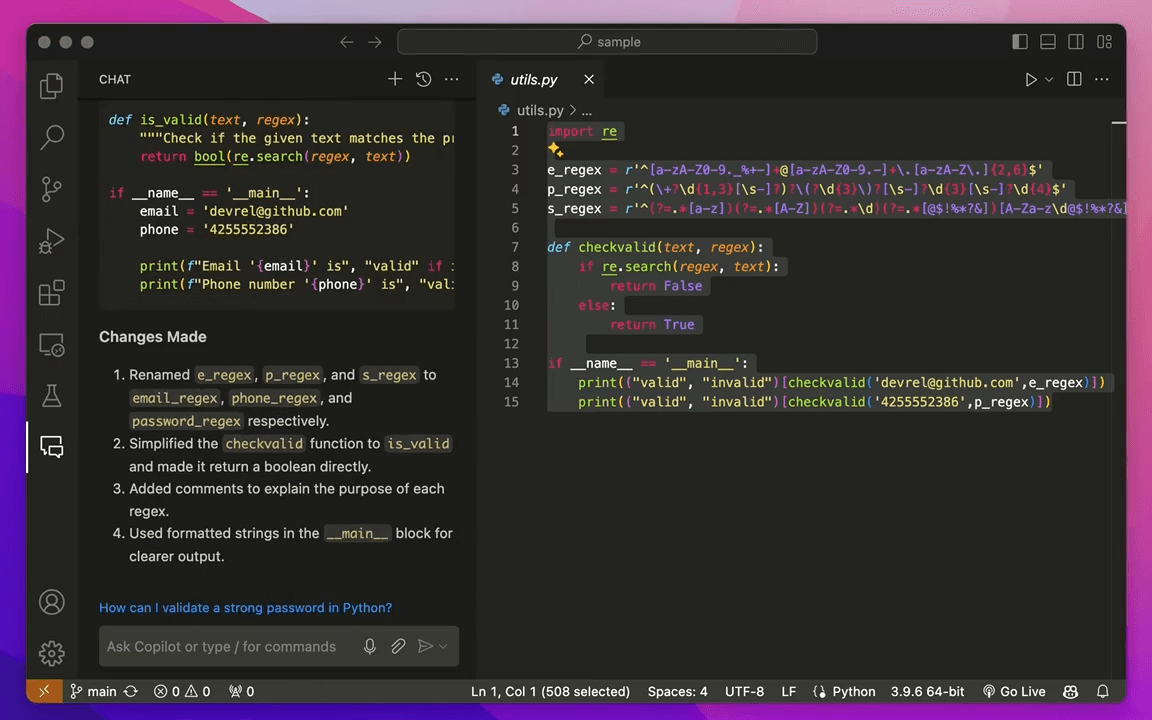Click the email_regex code label
This screenshot has width=1152, height=720.
[x=175, y=398]
